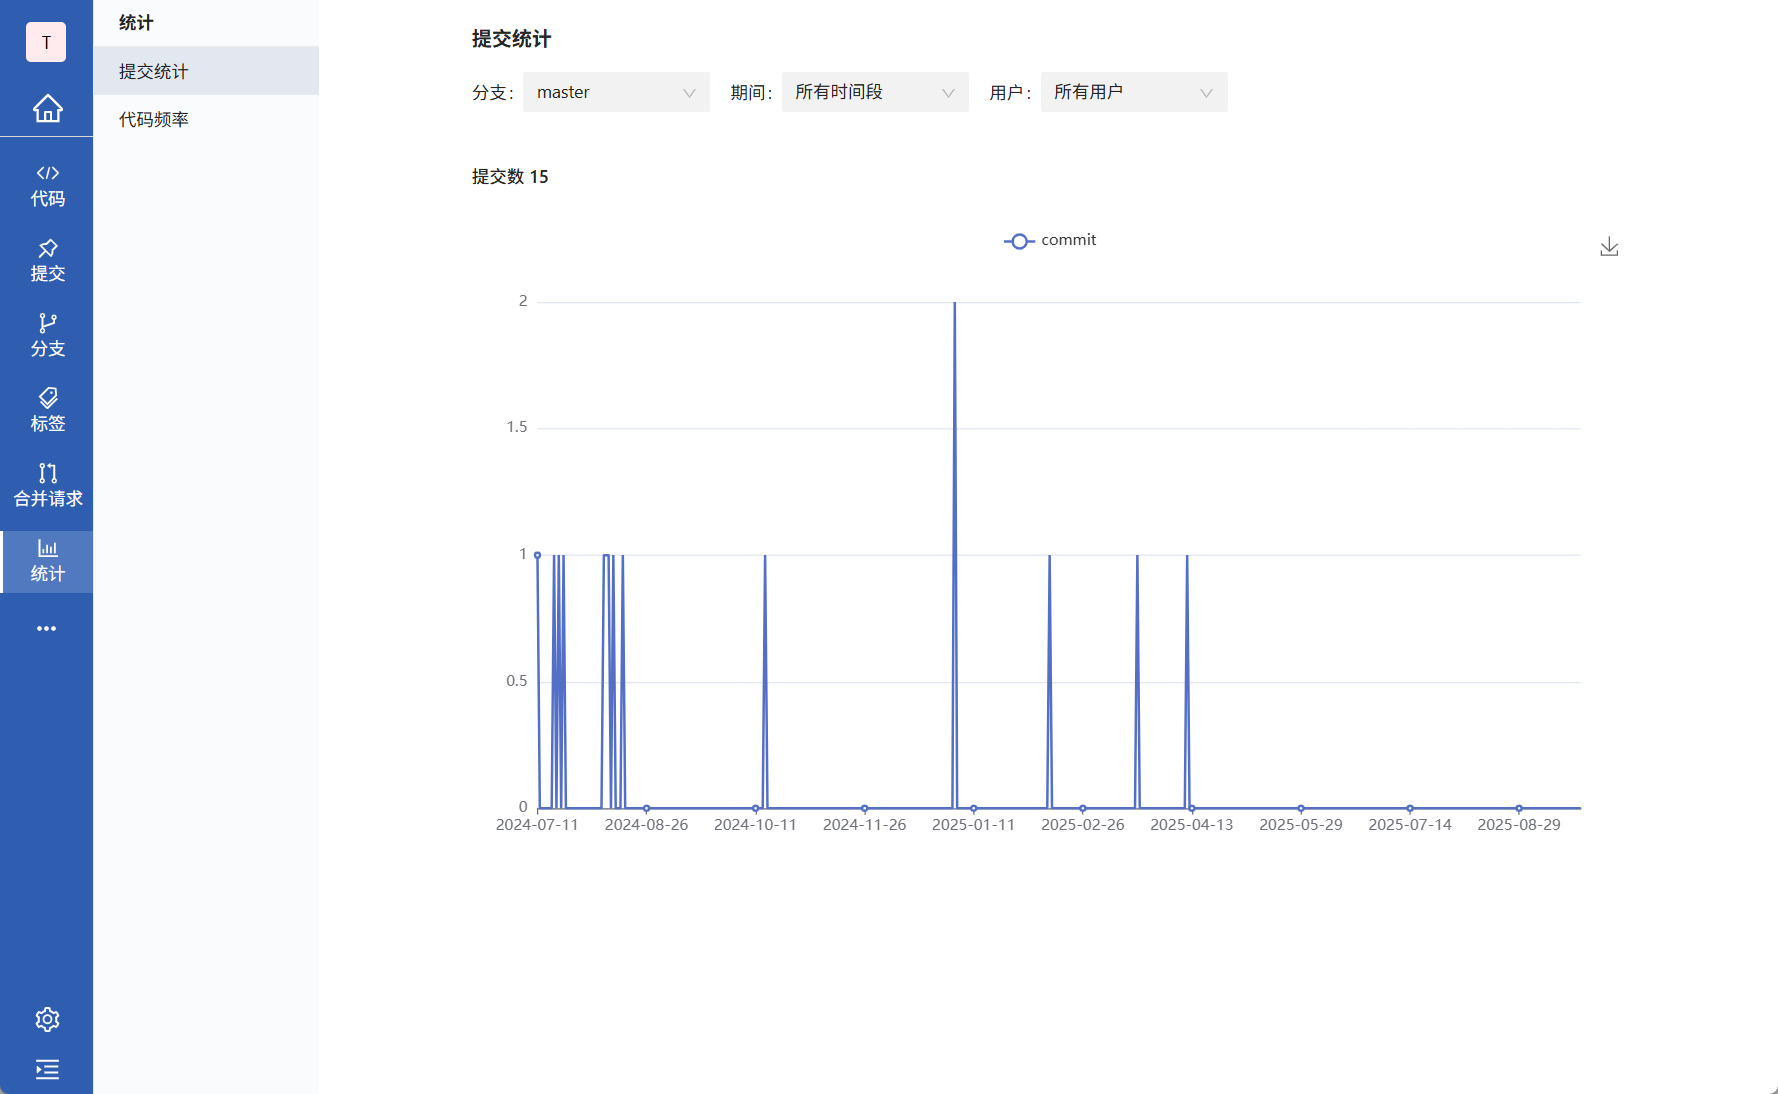
Task: Toggle the commit legend series
Action: coord(1050,240)
